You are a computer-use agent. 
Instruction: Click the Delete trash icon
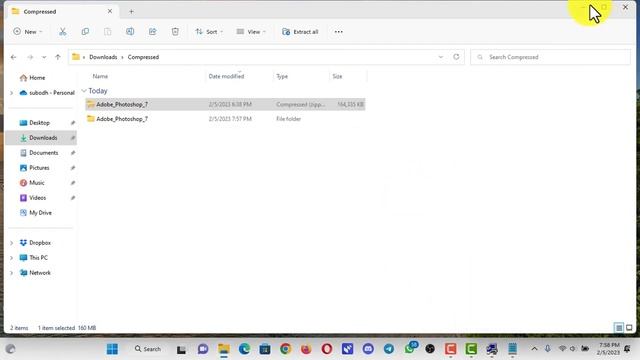[175, 31]
